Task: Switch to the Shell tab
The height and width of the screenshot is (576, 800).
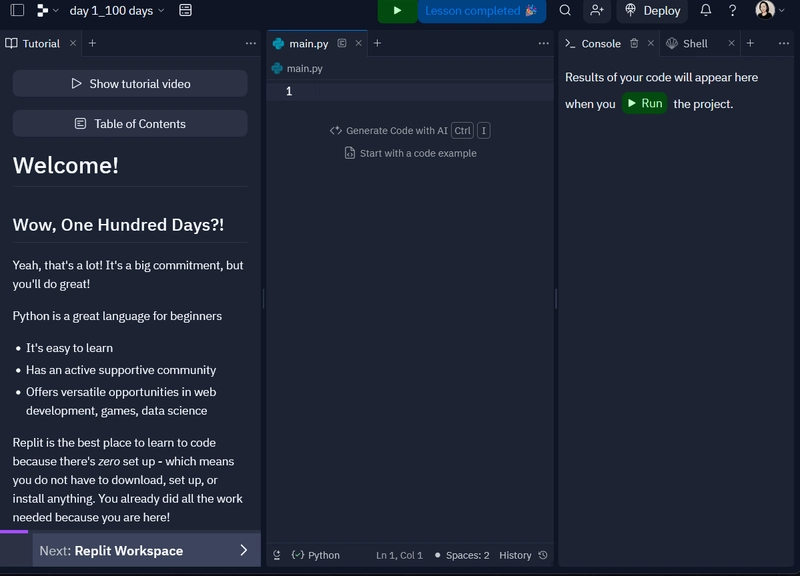Action: tap(687, 43)
